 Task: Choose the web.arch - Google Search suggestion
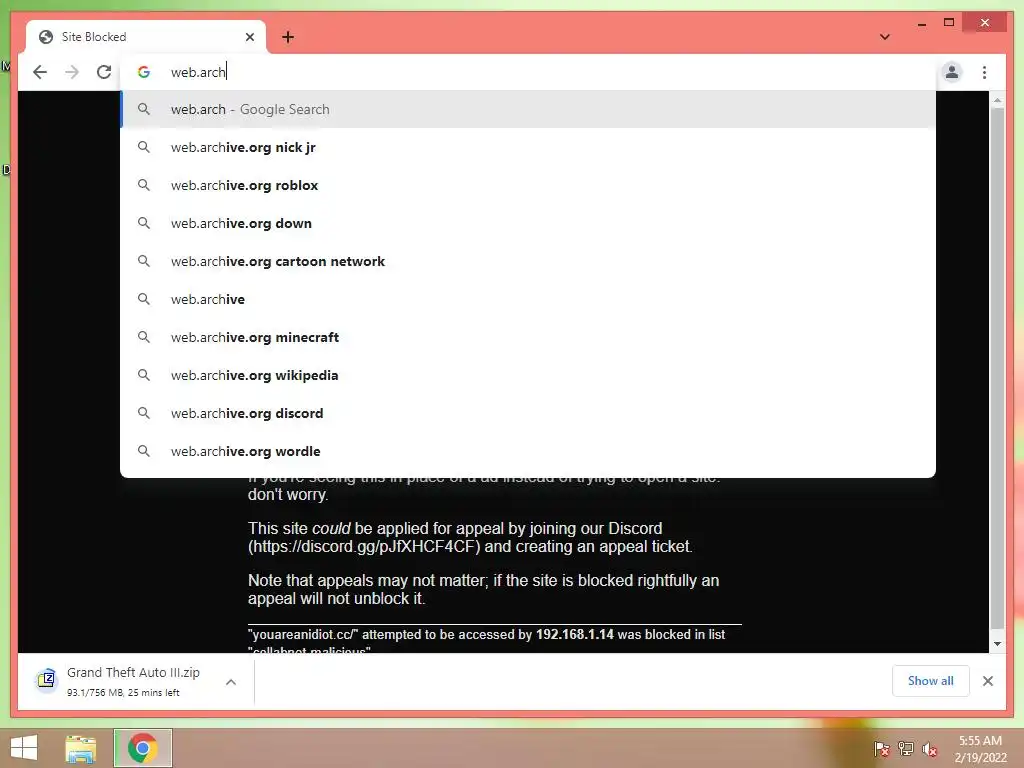coord(528,109)
